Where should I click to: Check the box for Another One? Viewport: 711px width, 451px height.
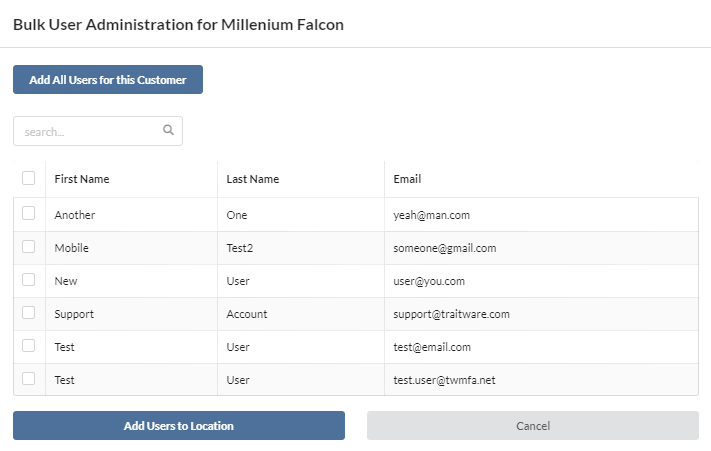point(29,213)
